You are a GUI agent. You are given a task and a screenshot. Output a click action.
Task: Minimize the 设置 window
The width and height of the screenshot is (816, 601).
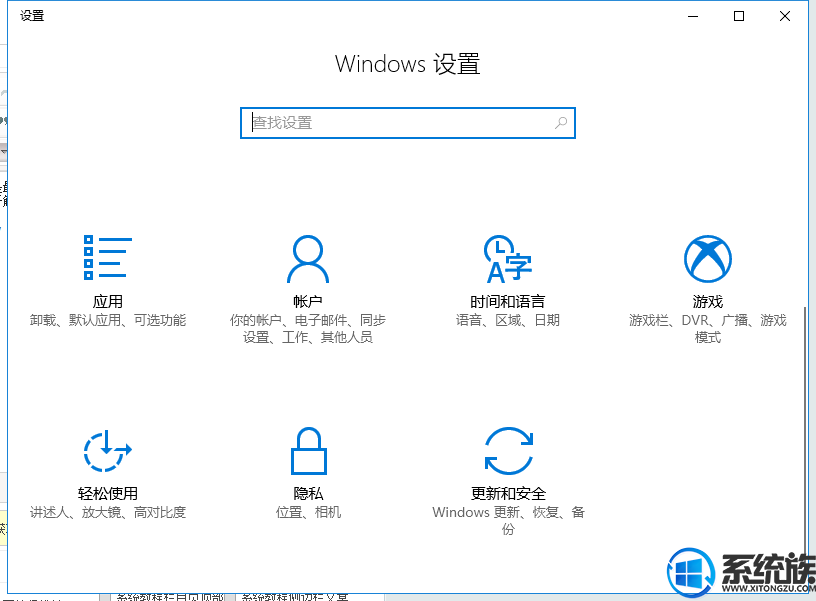click(693, 16)
